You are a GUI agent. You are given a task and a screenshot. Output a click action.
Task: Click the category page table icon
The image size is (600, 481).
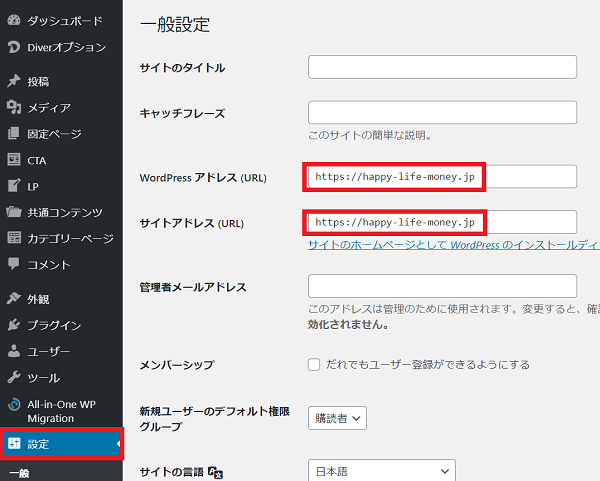pos(14,238)
